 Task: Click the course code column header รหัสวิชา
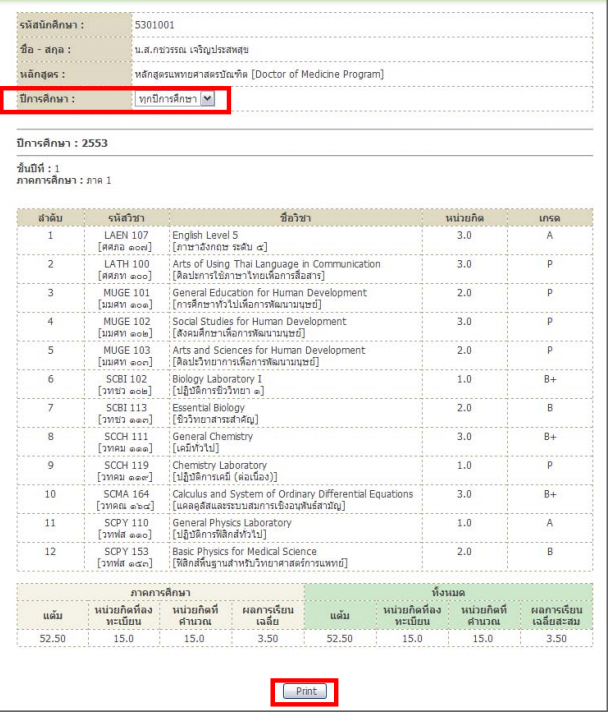pos(126,218)
